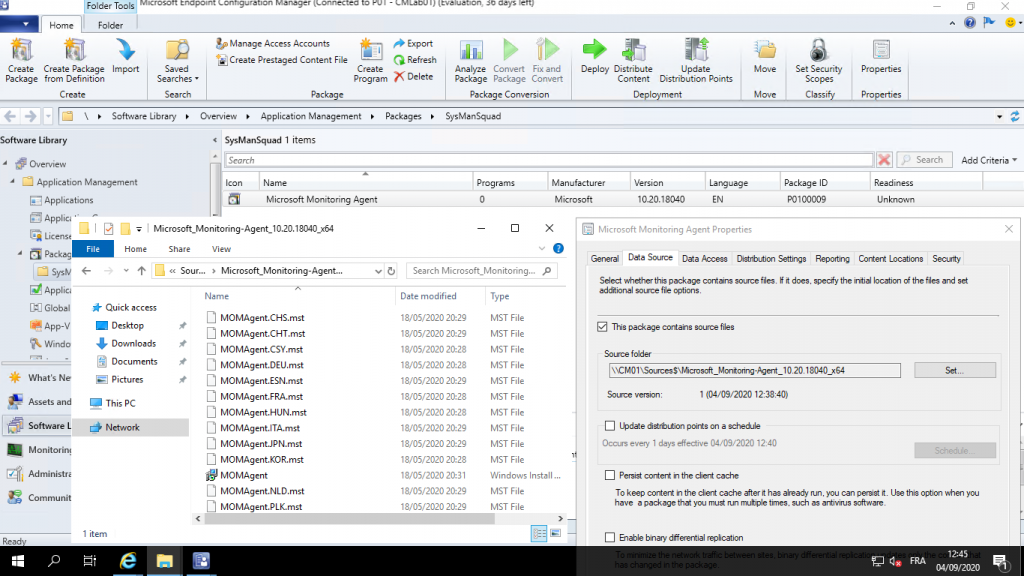Expand the Explorer ribbon chevron
The image size is (1024, 576).
(541, 249)
